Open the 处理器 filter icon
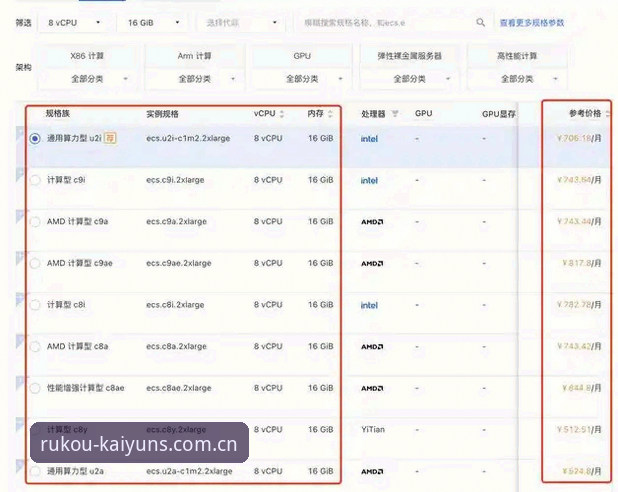 pos(395,114)
